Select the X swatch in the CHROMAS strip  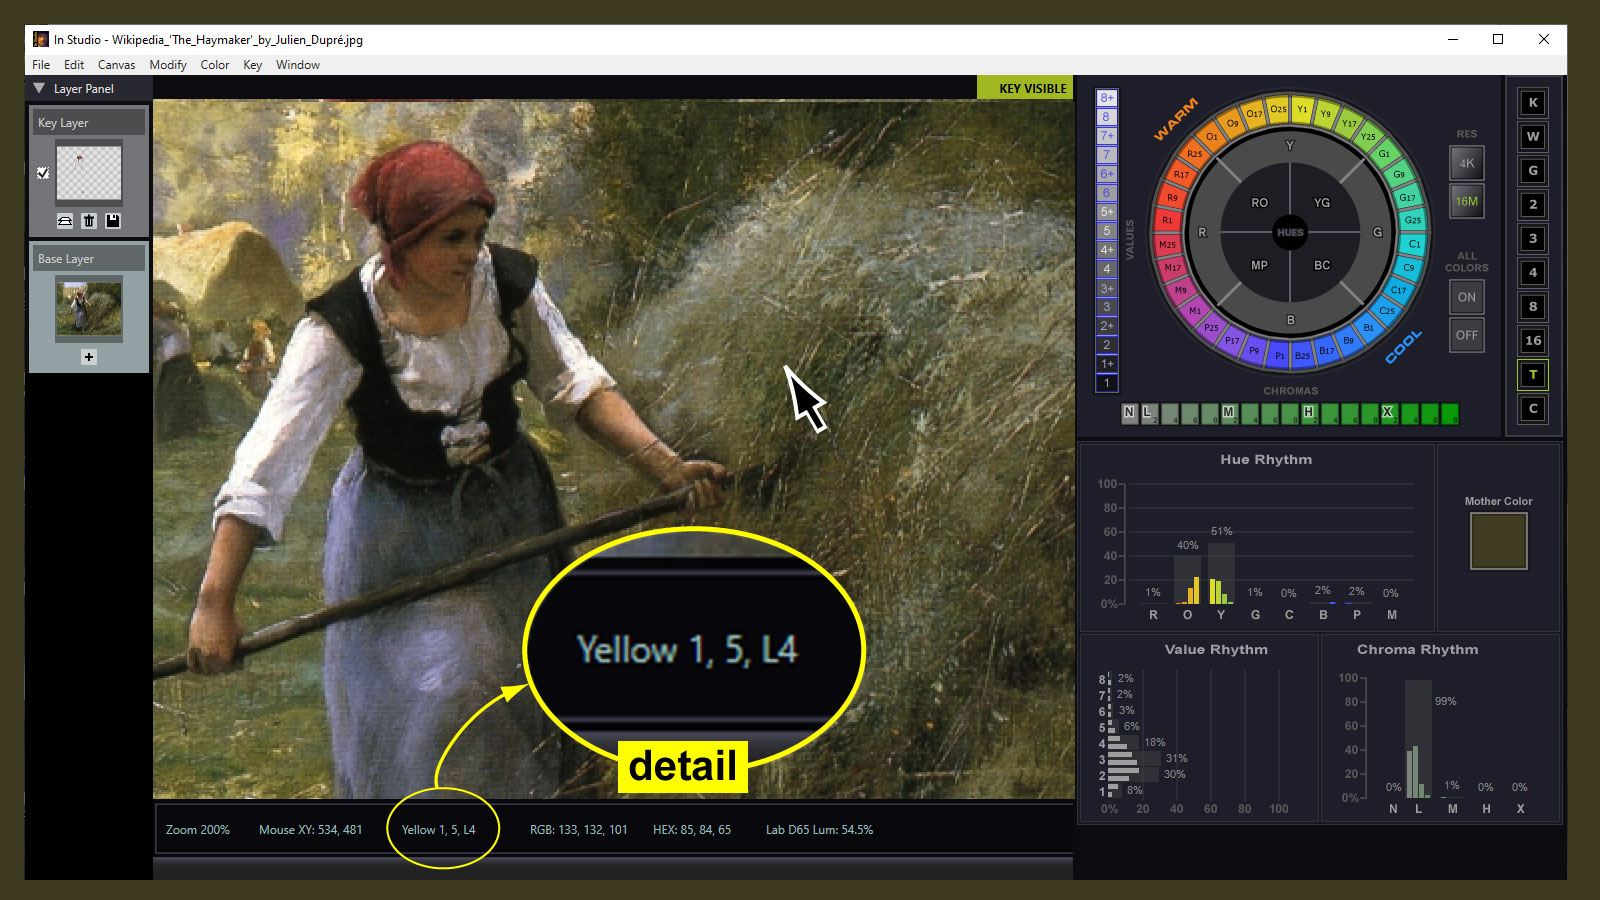click(x=1388, y=413)
